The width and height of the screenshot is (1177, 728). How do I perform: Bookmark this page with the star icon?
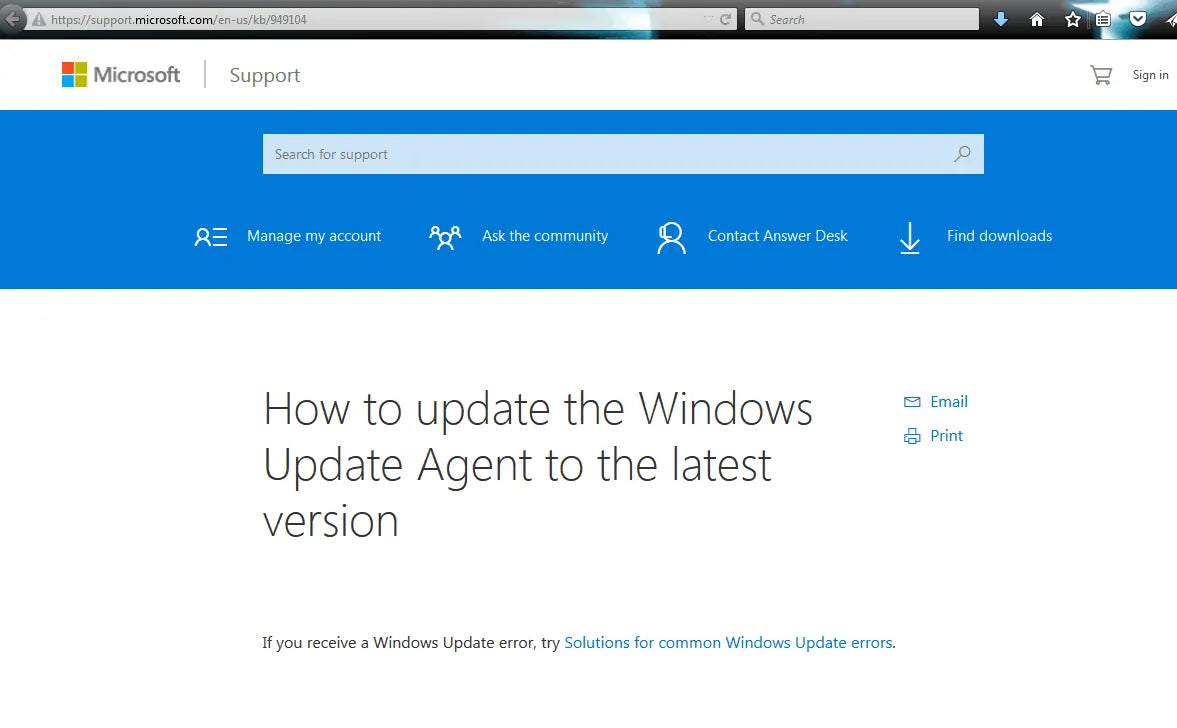pyautogui.click(x=1073, y=19)
